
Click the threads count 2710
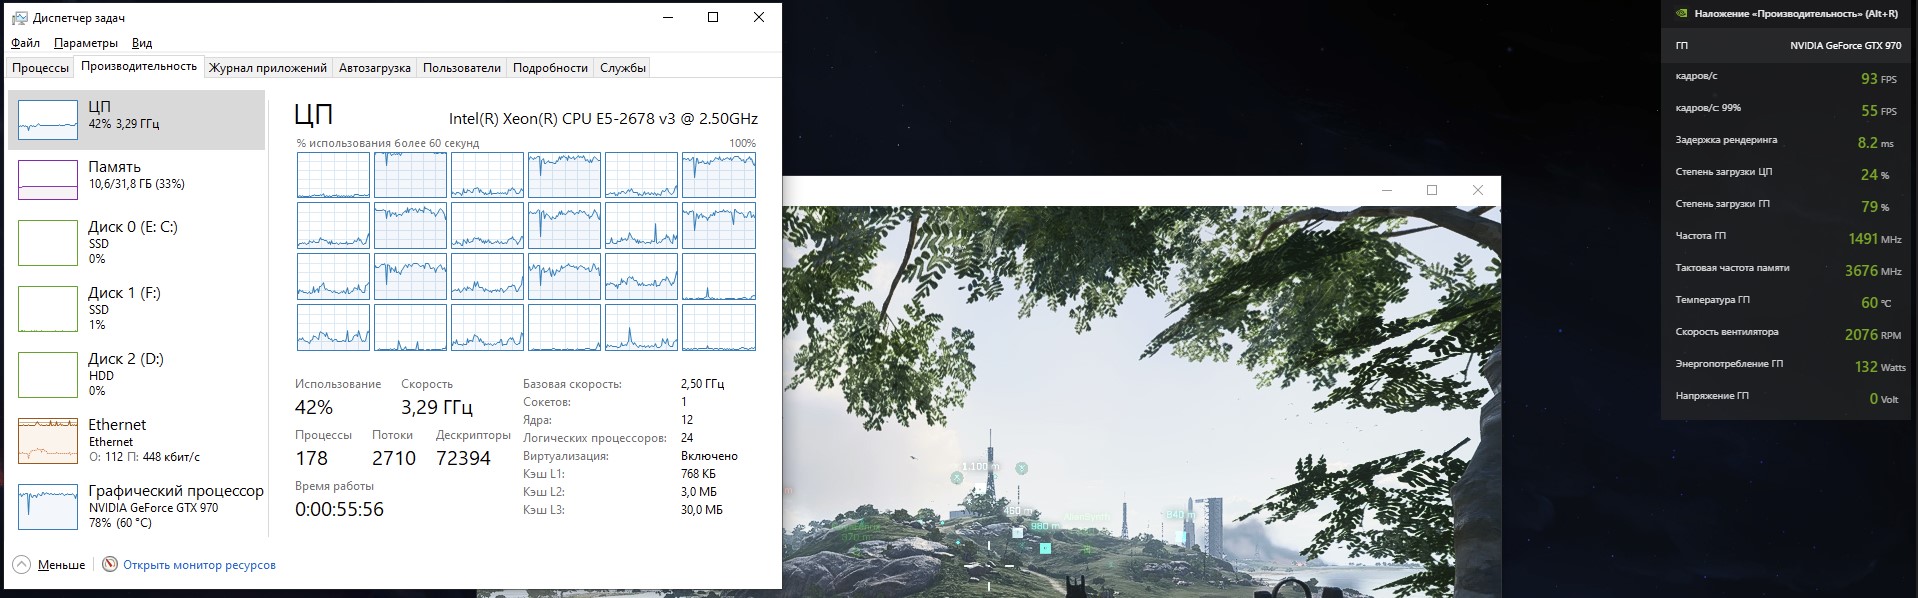394,458
